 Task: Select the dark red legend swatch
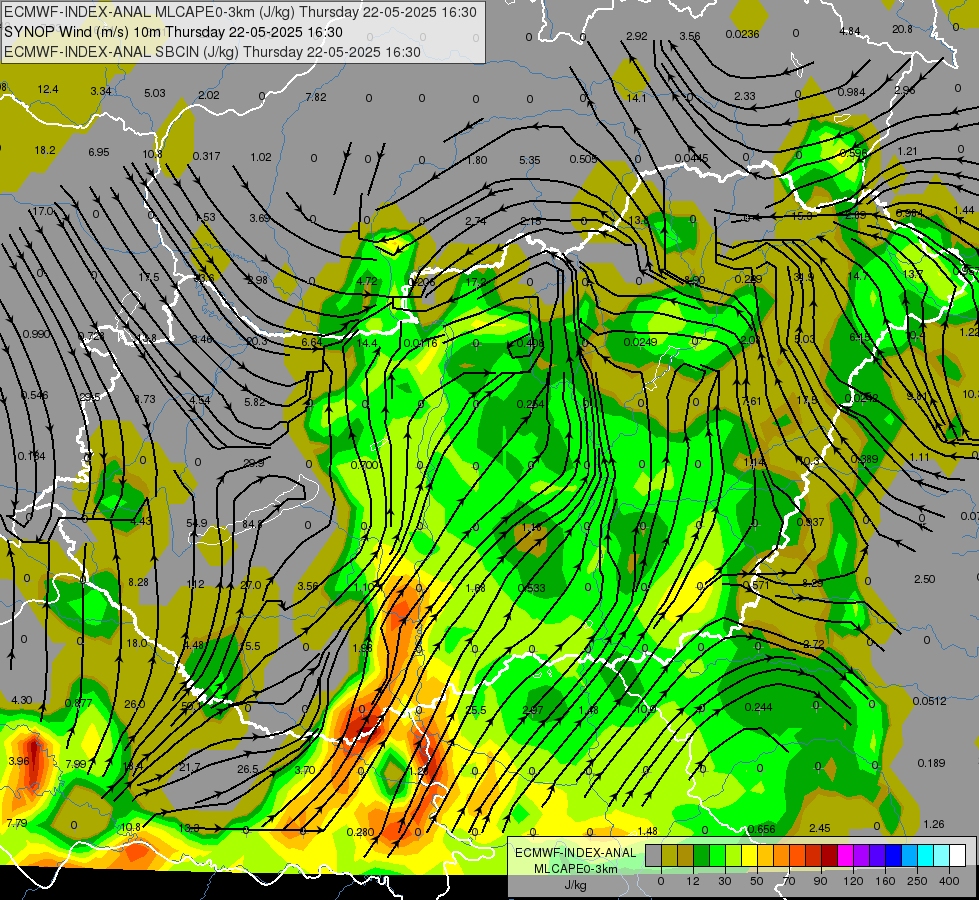click(x=829, y=855)
